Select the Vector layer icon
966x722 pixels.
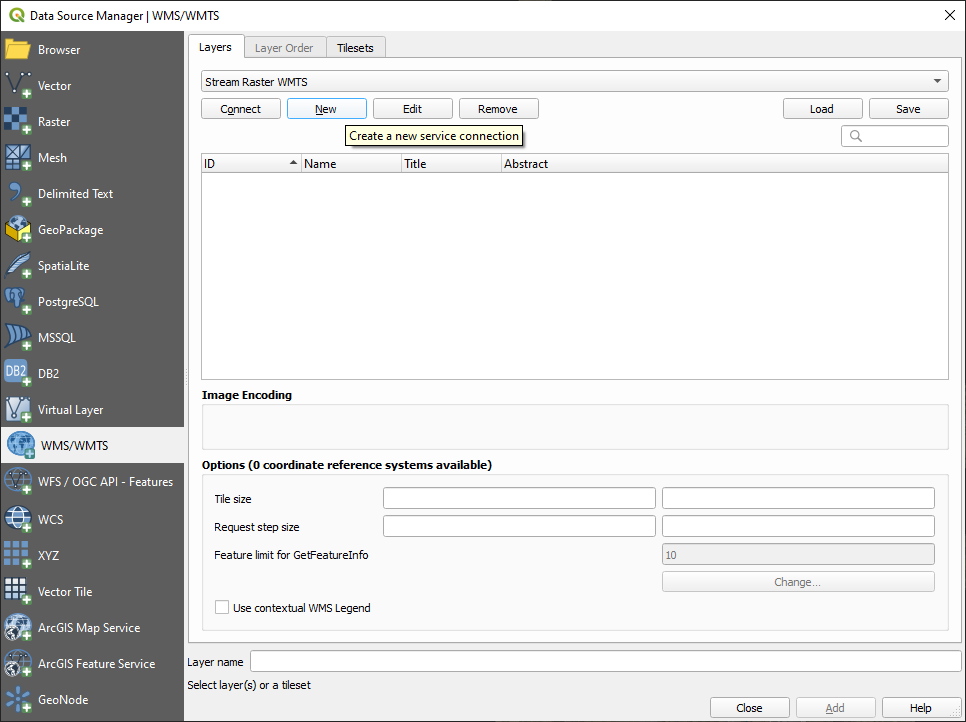17,86
